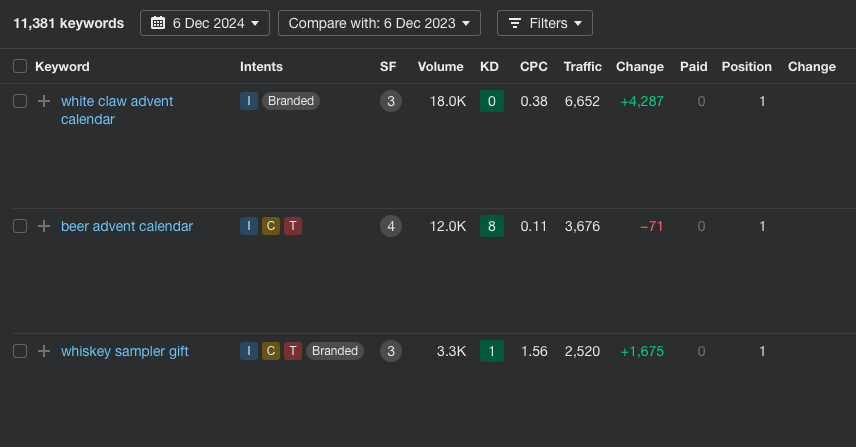
Task: Open the Filters dropdown
Action: (545, 23)
